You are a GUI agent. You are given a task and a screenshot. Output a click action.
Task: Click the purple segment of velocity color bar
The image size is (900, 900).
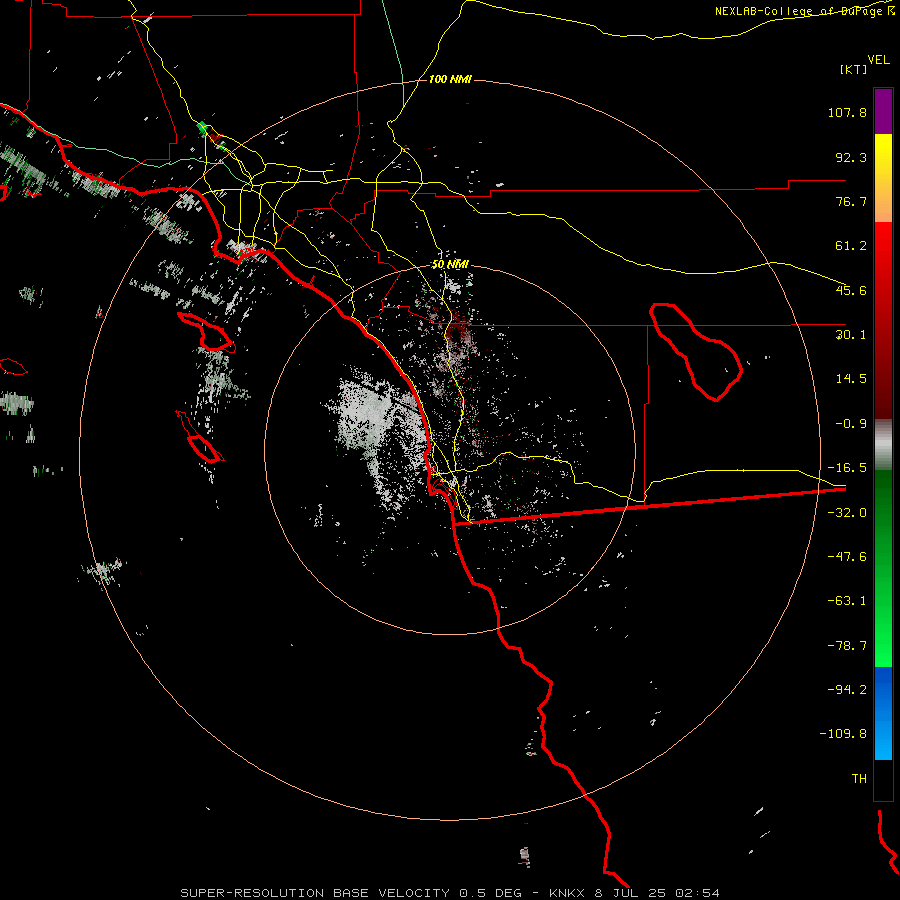[x=883, y=111]
